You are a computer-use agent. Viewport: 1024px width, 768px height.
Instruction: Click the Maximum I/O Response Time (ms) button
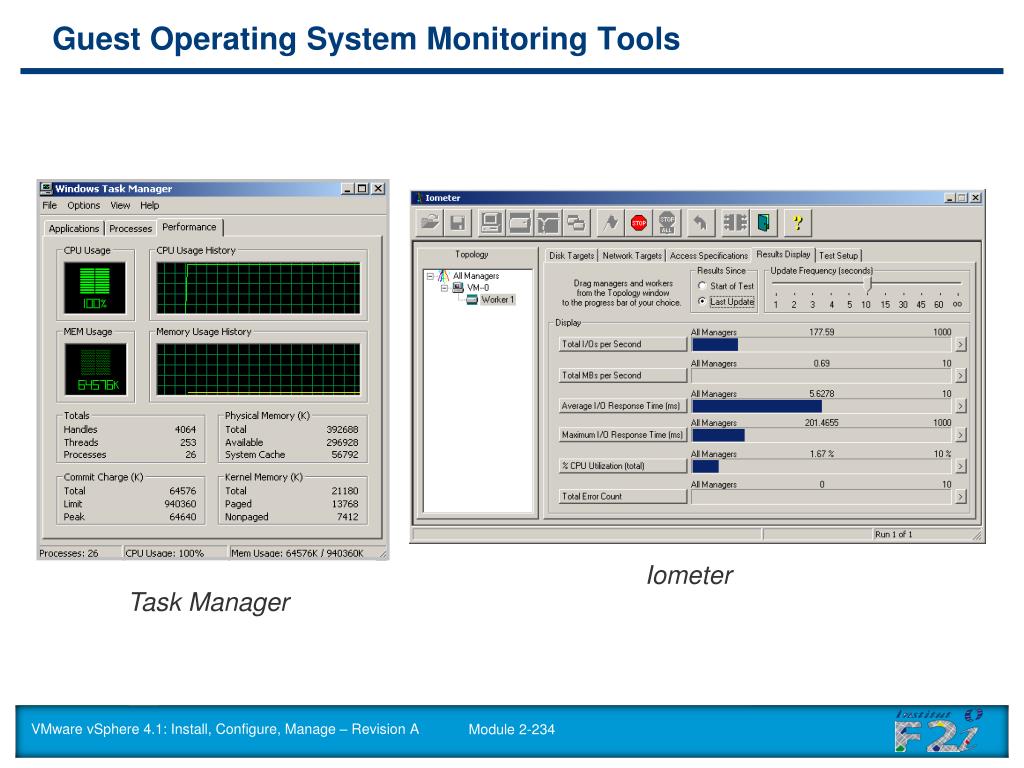(622, 434)
